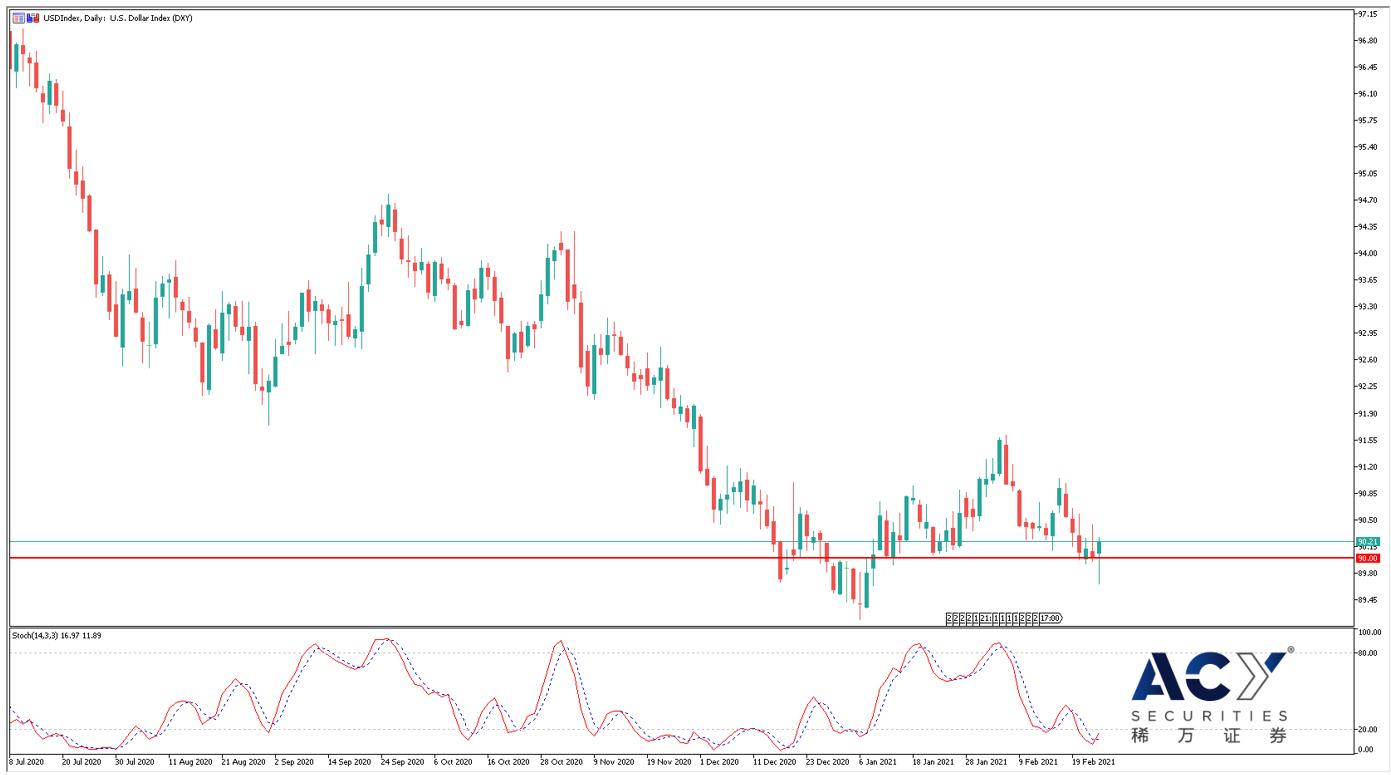This screenshot has height=775, width=1391.
Task: Click the 100.00 level on Stochastic scale
Action: pyautogui.click(x=1370, y=632)
